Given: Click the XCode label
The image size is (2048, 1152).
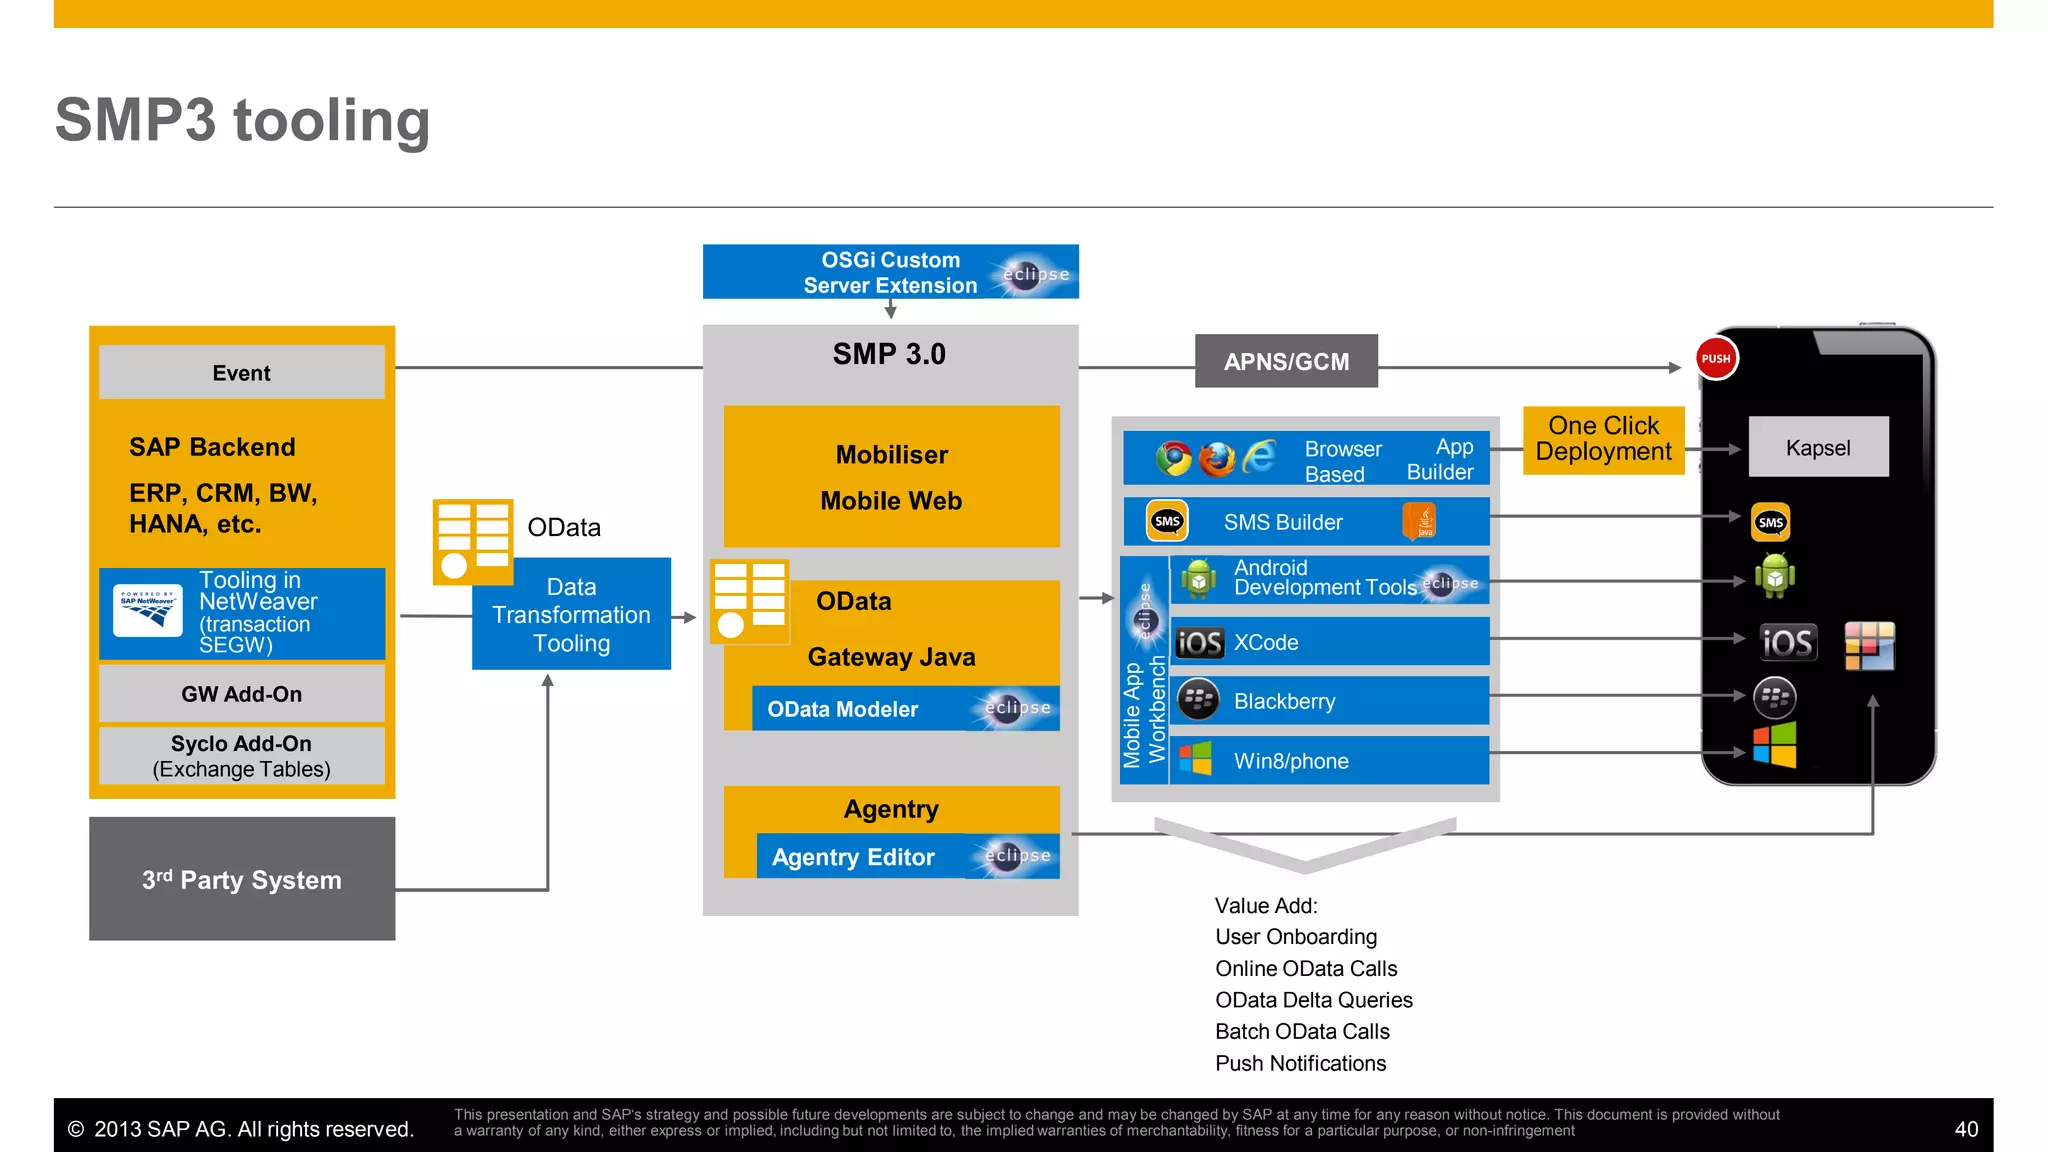Looking at the screenshot, I should click(1266, 642).
